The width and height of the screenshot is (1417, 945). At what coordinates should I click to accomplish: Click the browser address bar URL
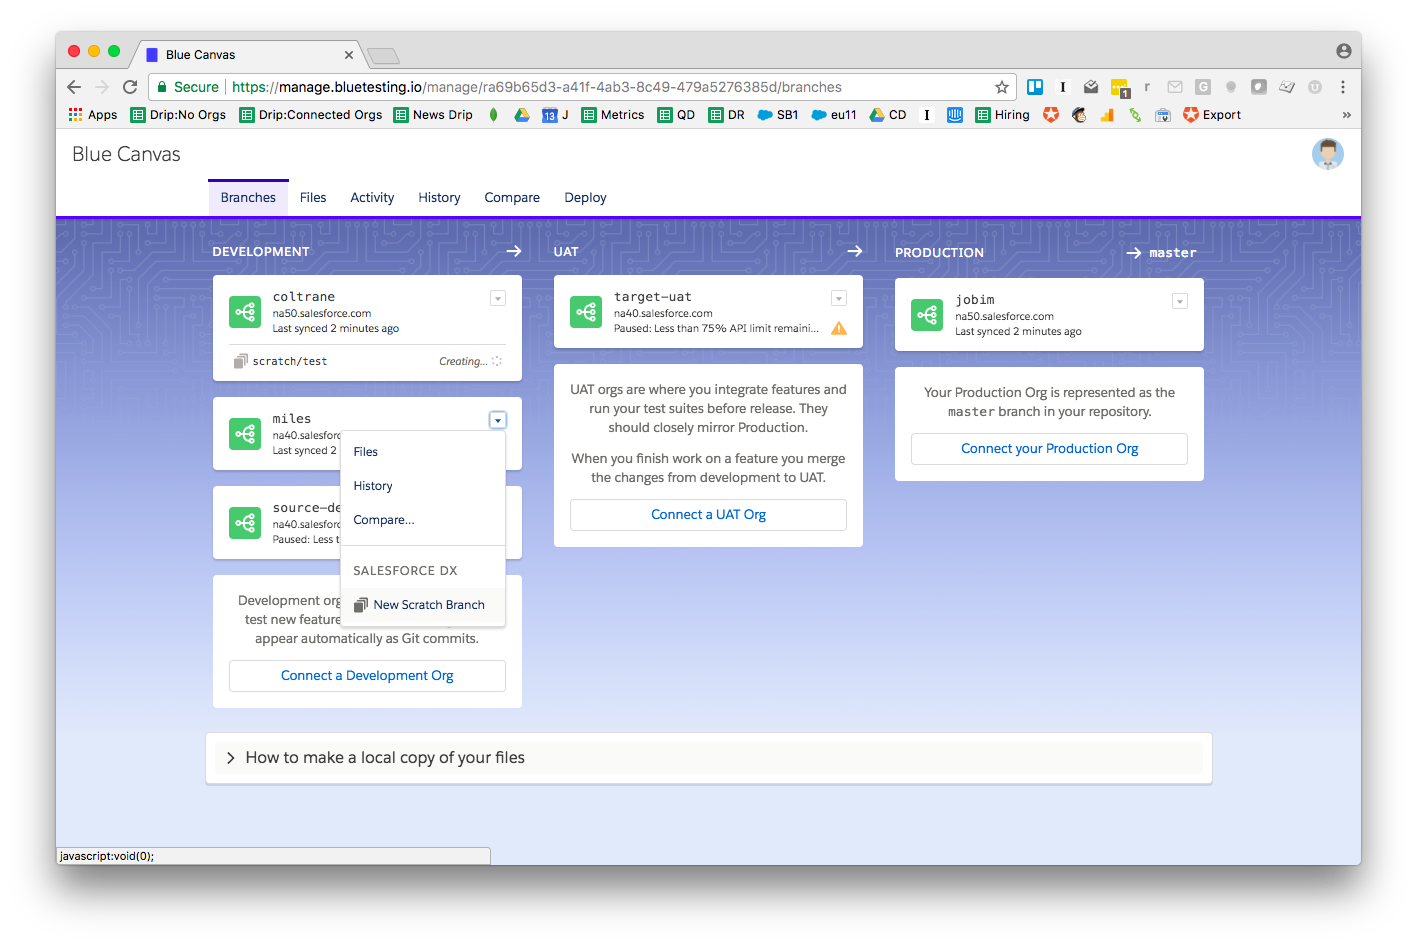537,87
